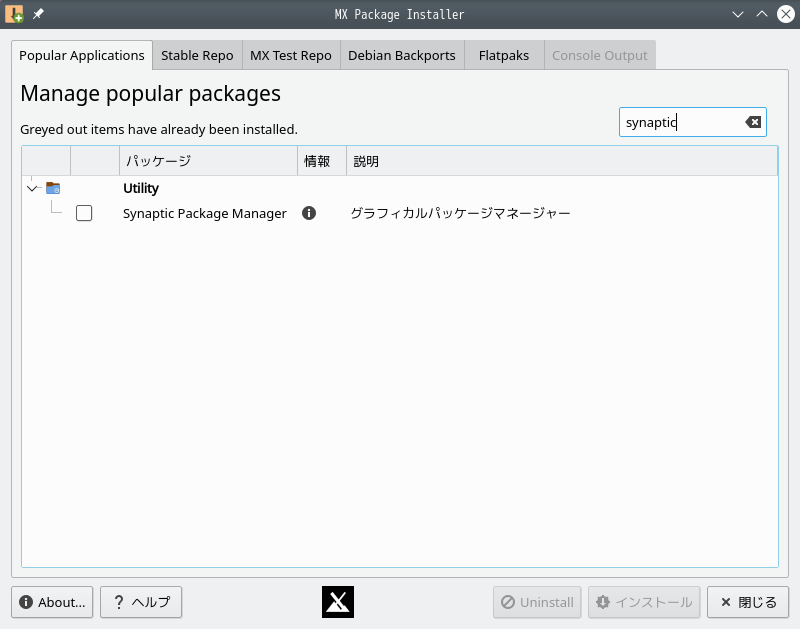Click the Uninstall button
This screenshot has width=800, height=629.
point(537,602)
